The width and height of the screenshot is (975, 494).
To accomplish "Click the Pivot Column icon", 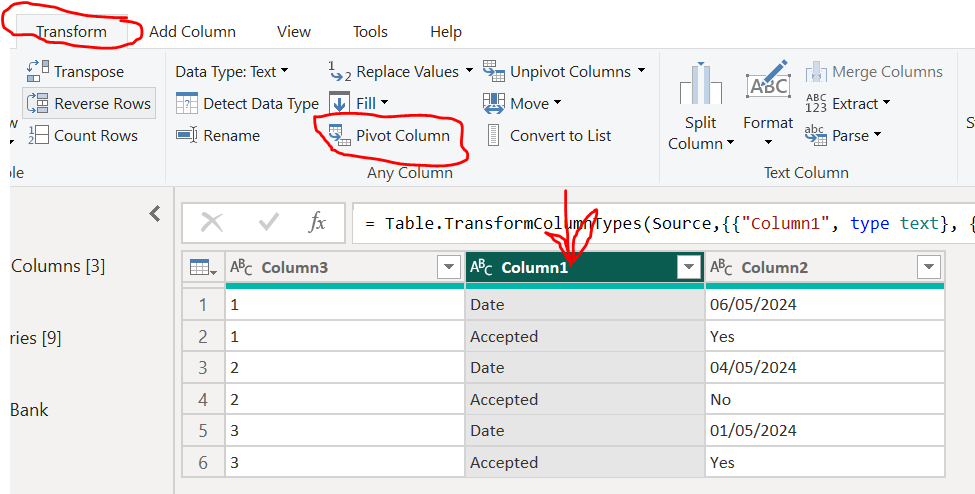I will coord(340,135).
